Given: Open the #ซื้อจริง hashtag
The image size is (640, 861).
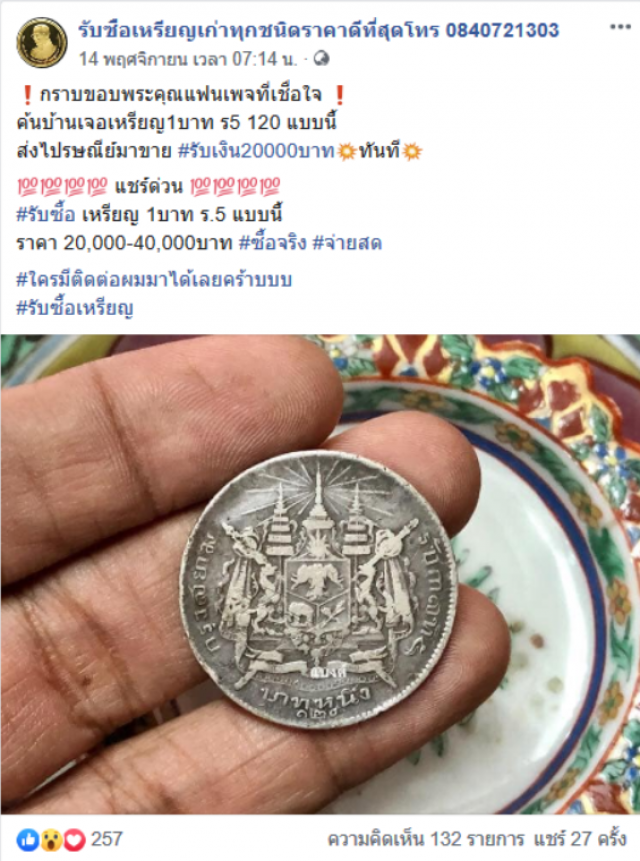Looking at the screenshot, I should tap(273, 243).
